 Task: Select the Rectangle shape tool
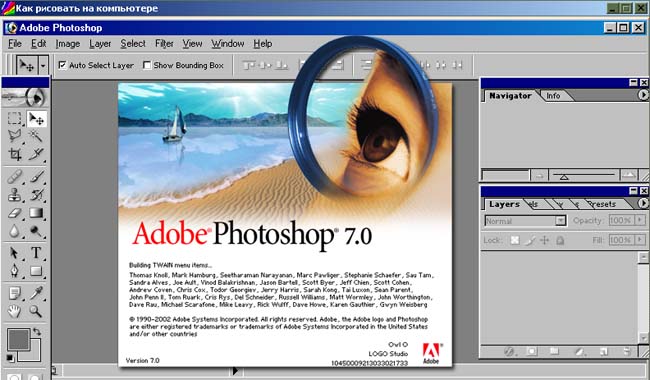click(x=36, y=271)
